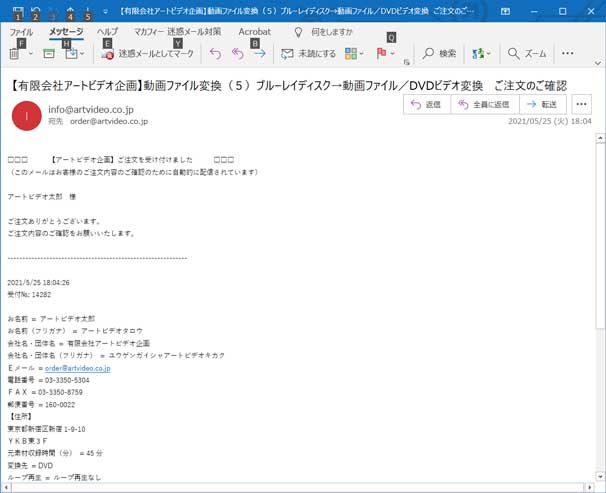Click the ＦＡＸ = 03-3350-8759 line
Viewport: 606px width, 493px height.
[x=45, y=392]
